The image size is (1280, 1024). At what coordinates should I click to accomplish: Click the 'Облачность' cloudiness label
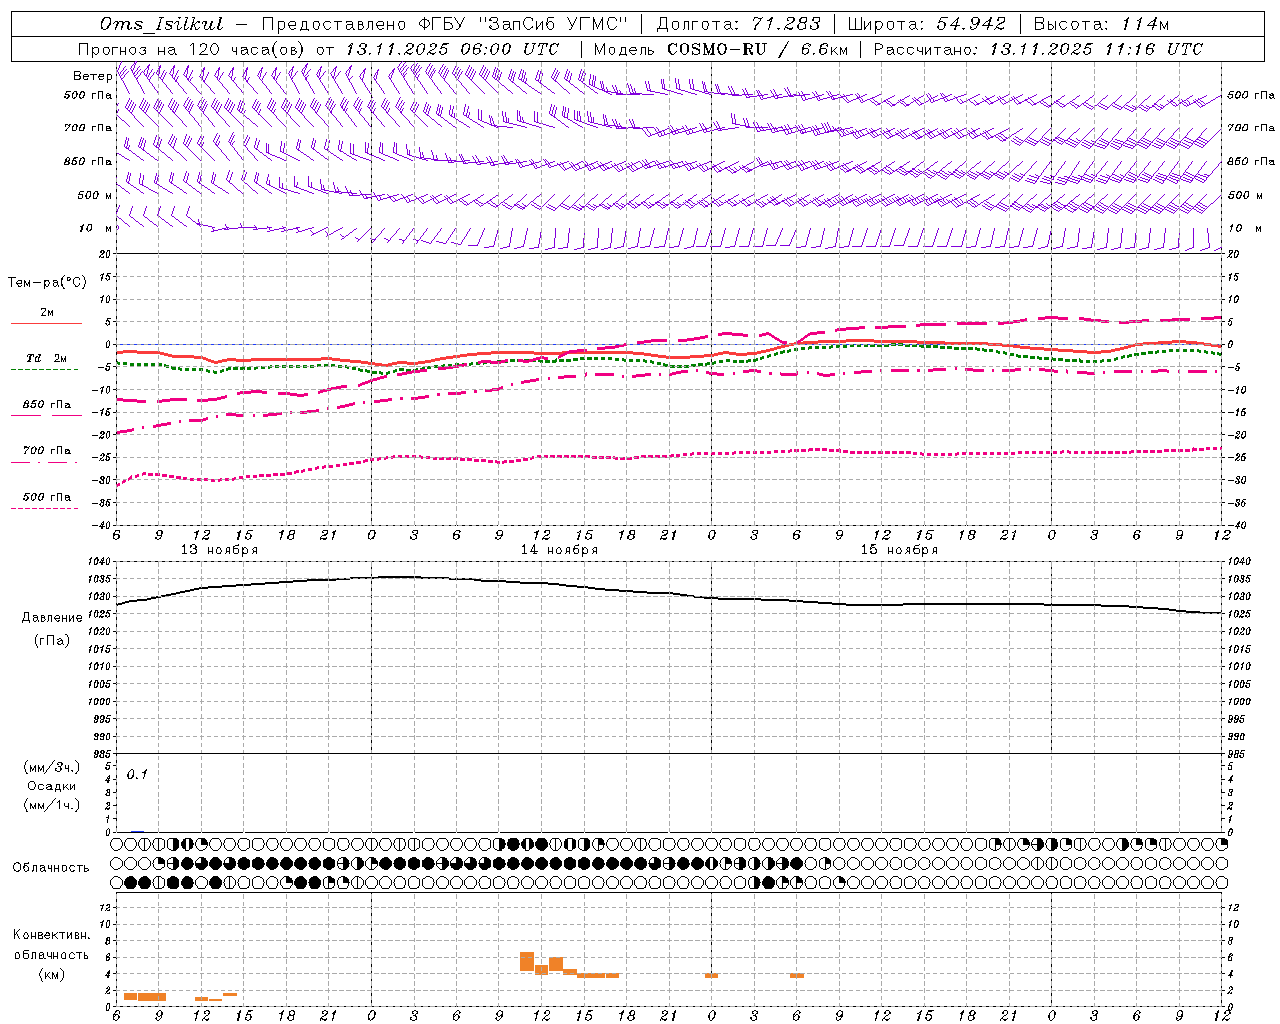(51, 867)
